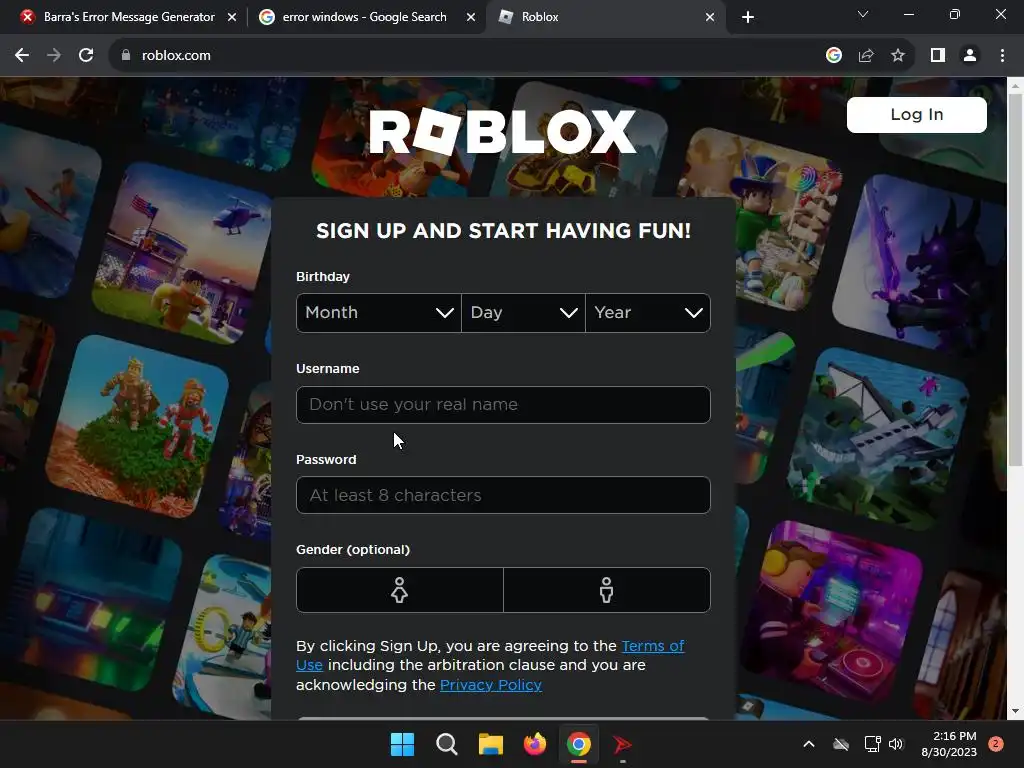Click the browser forward arrow
Screen dimensions: 1024x768
coord(54,56)
